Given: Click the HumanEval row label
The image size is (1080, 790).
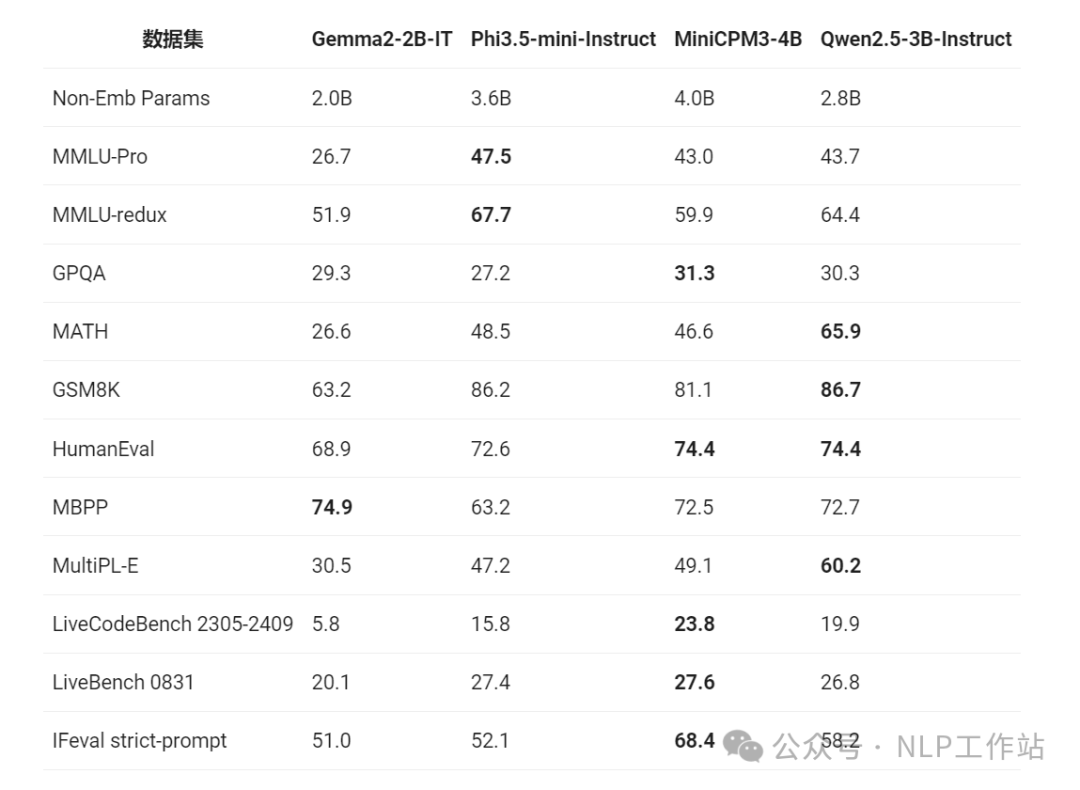Looking at the screenshot, I should (103, 449).
